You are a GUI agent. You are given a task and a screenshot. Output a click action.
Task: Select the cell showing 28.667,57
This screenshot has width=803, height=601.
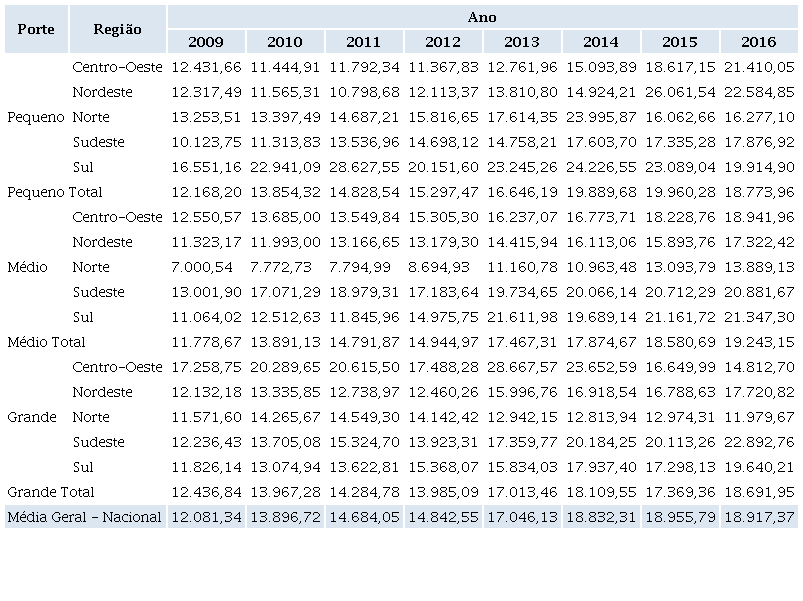(522, 367)
